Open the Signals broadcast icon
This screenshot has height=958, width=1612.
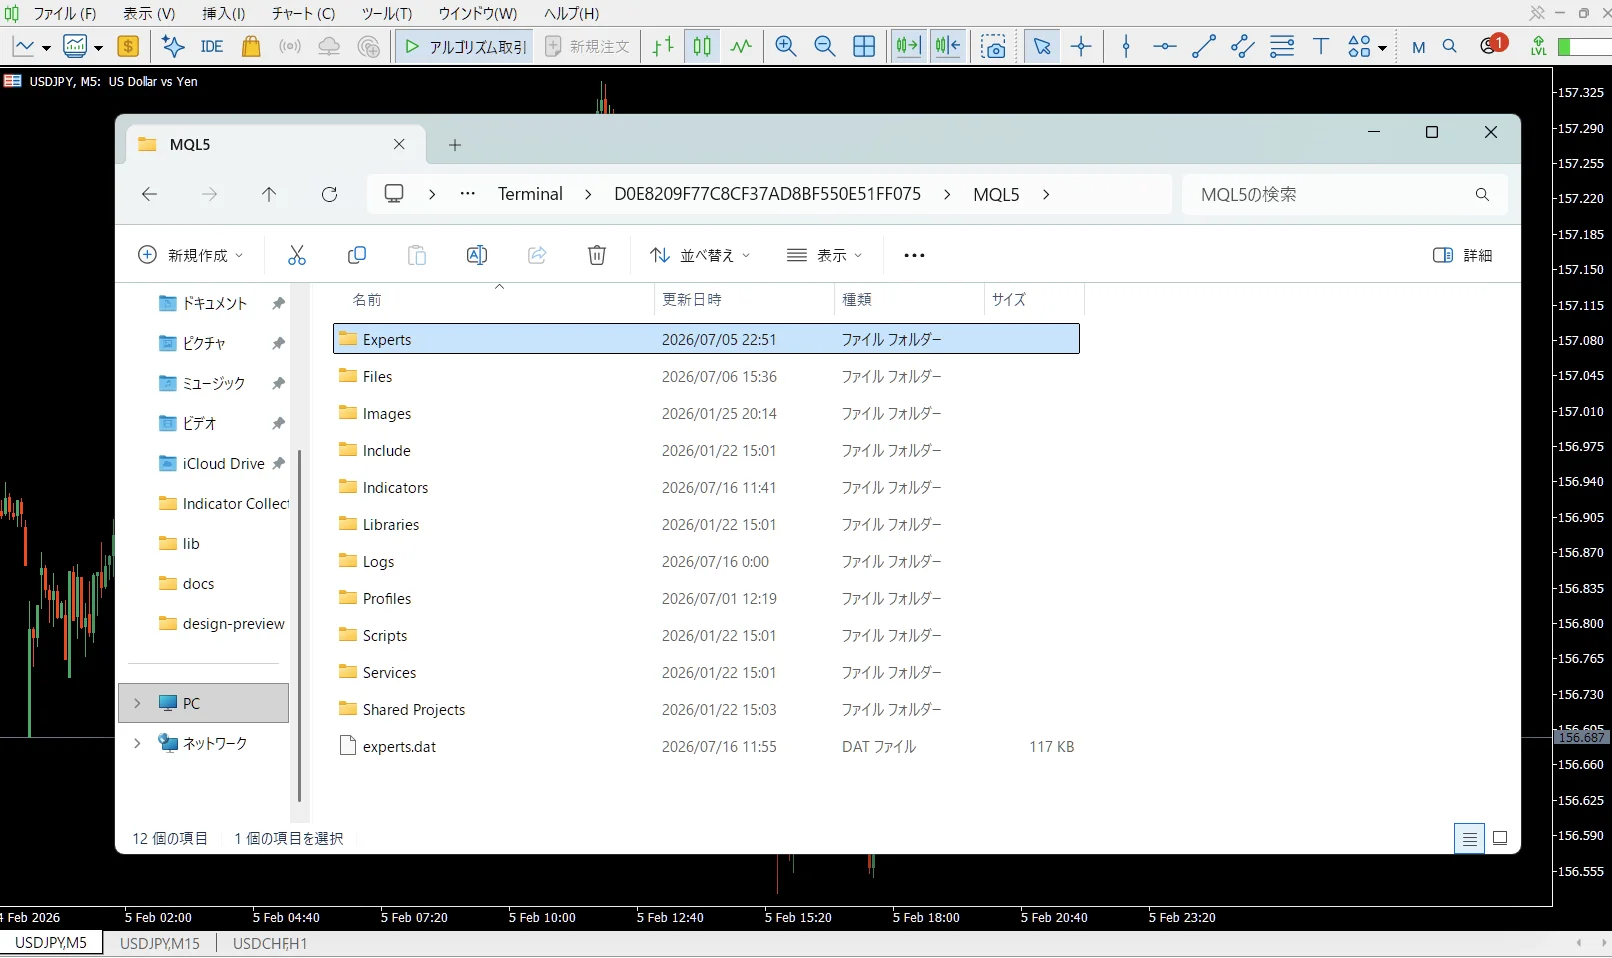point(290,46)
